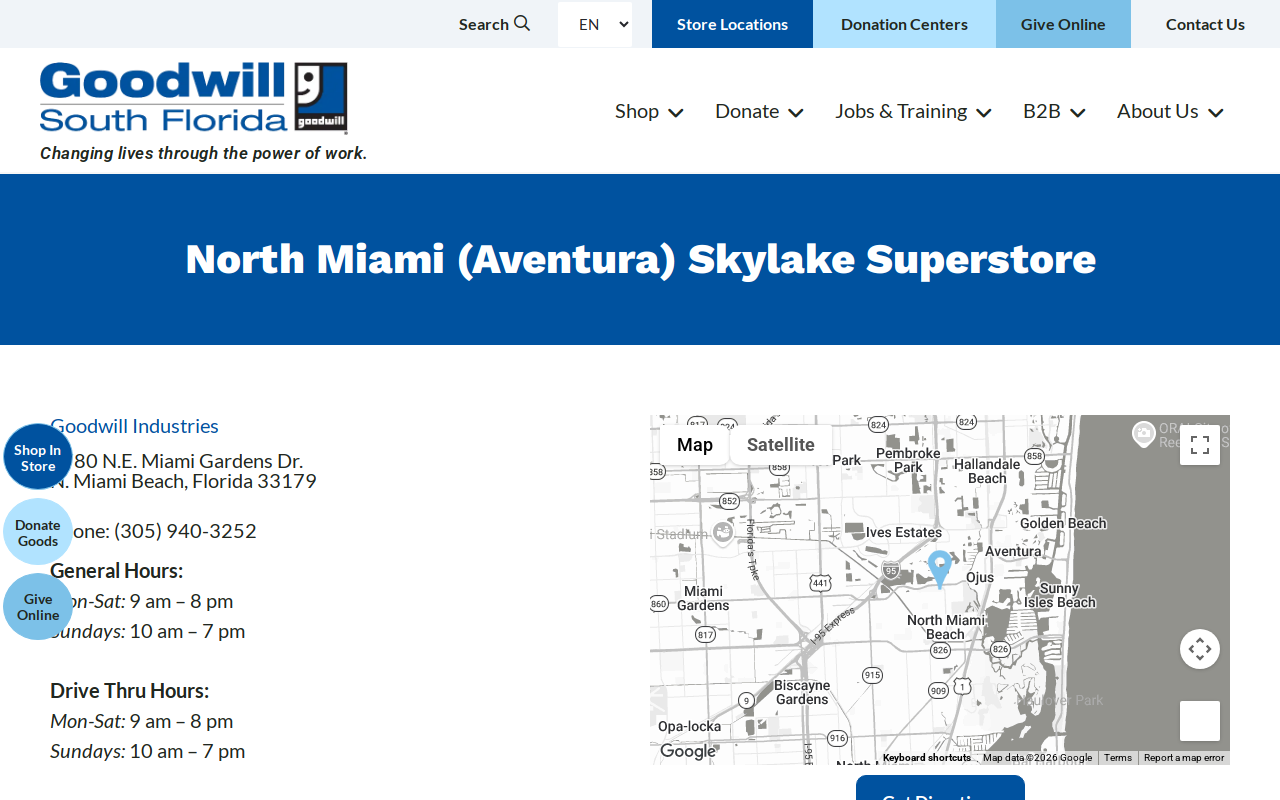Screen dimensions: 1280x800
Task: Click the Google logo on map
Action: pyautogui.click(x=688, y=751)
